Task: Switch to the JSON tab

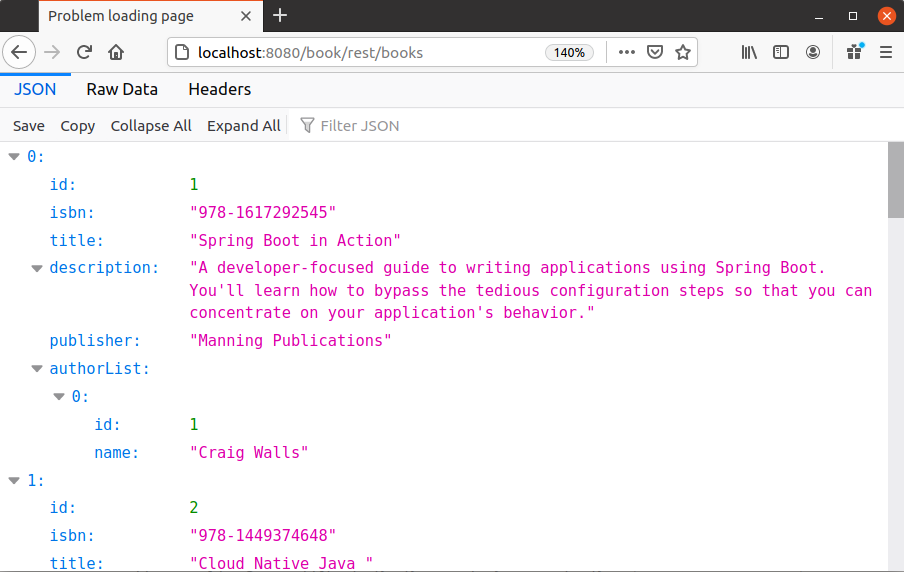Action: [35, 90]
